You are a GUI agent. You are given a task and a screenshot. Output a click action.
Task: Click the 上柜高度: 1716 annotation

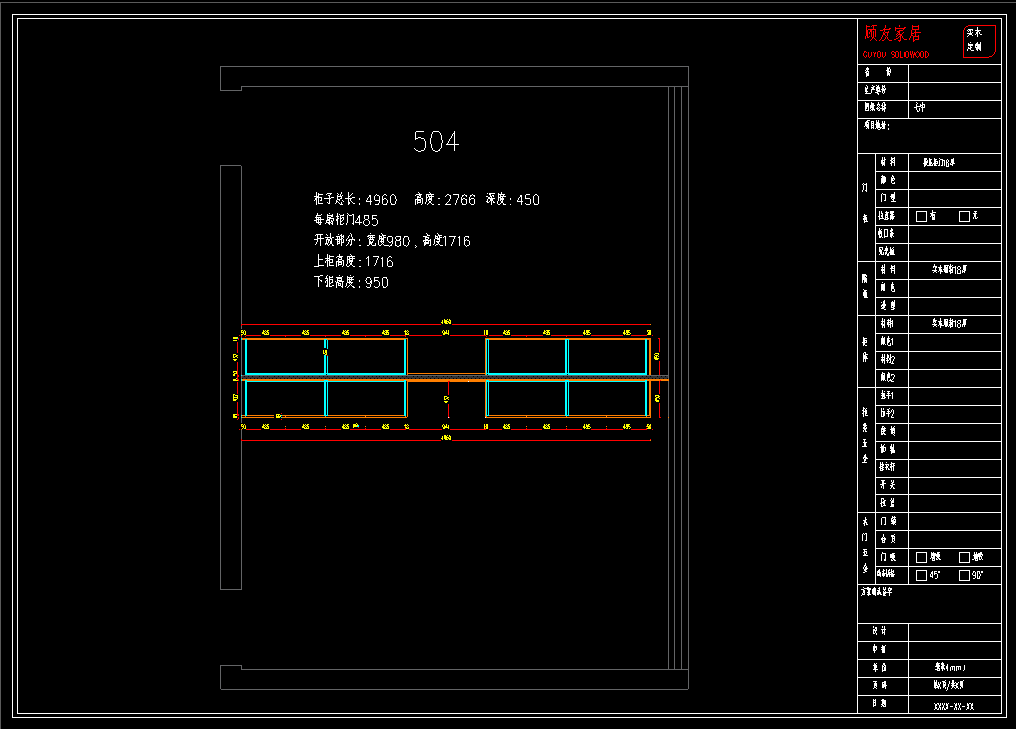click(x=353, y=262)
